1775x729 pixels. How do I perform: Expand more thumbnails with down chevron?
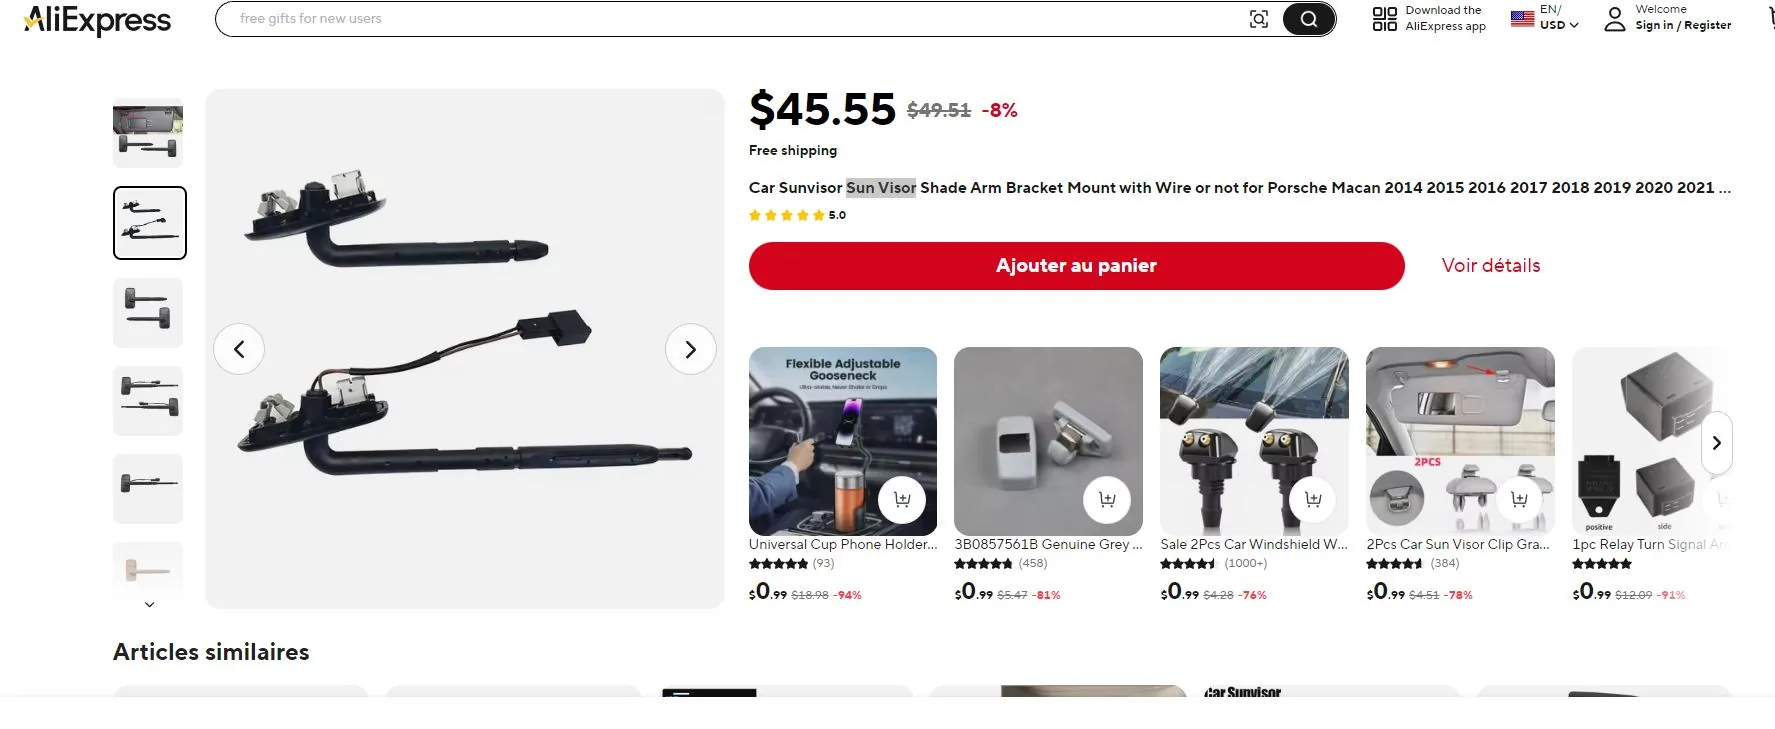149,604
